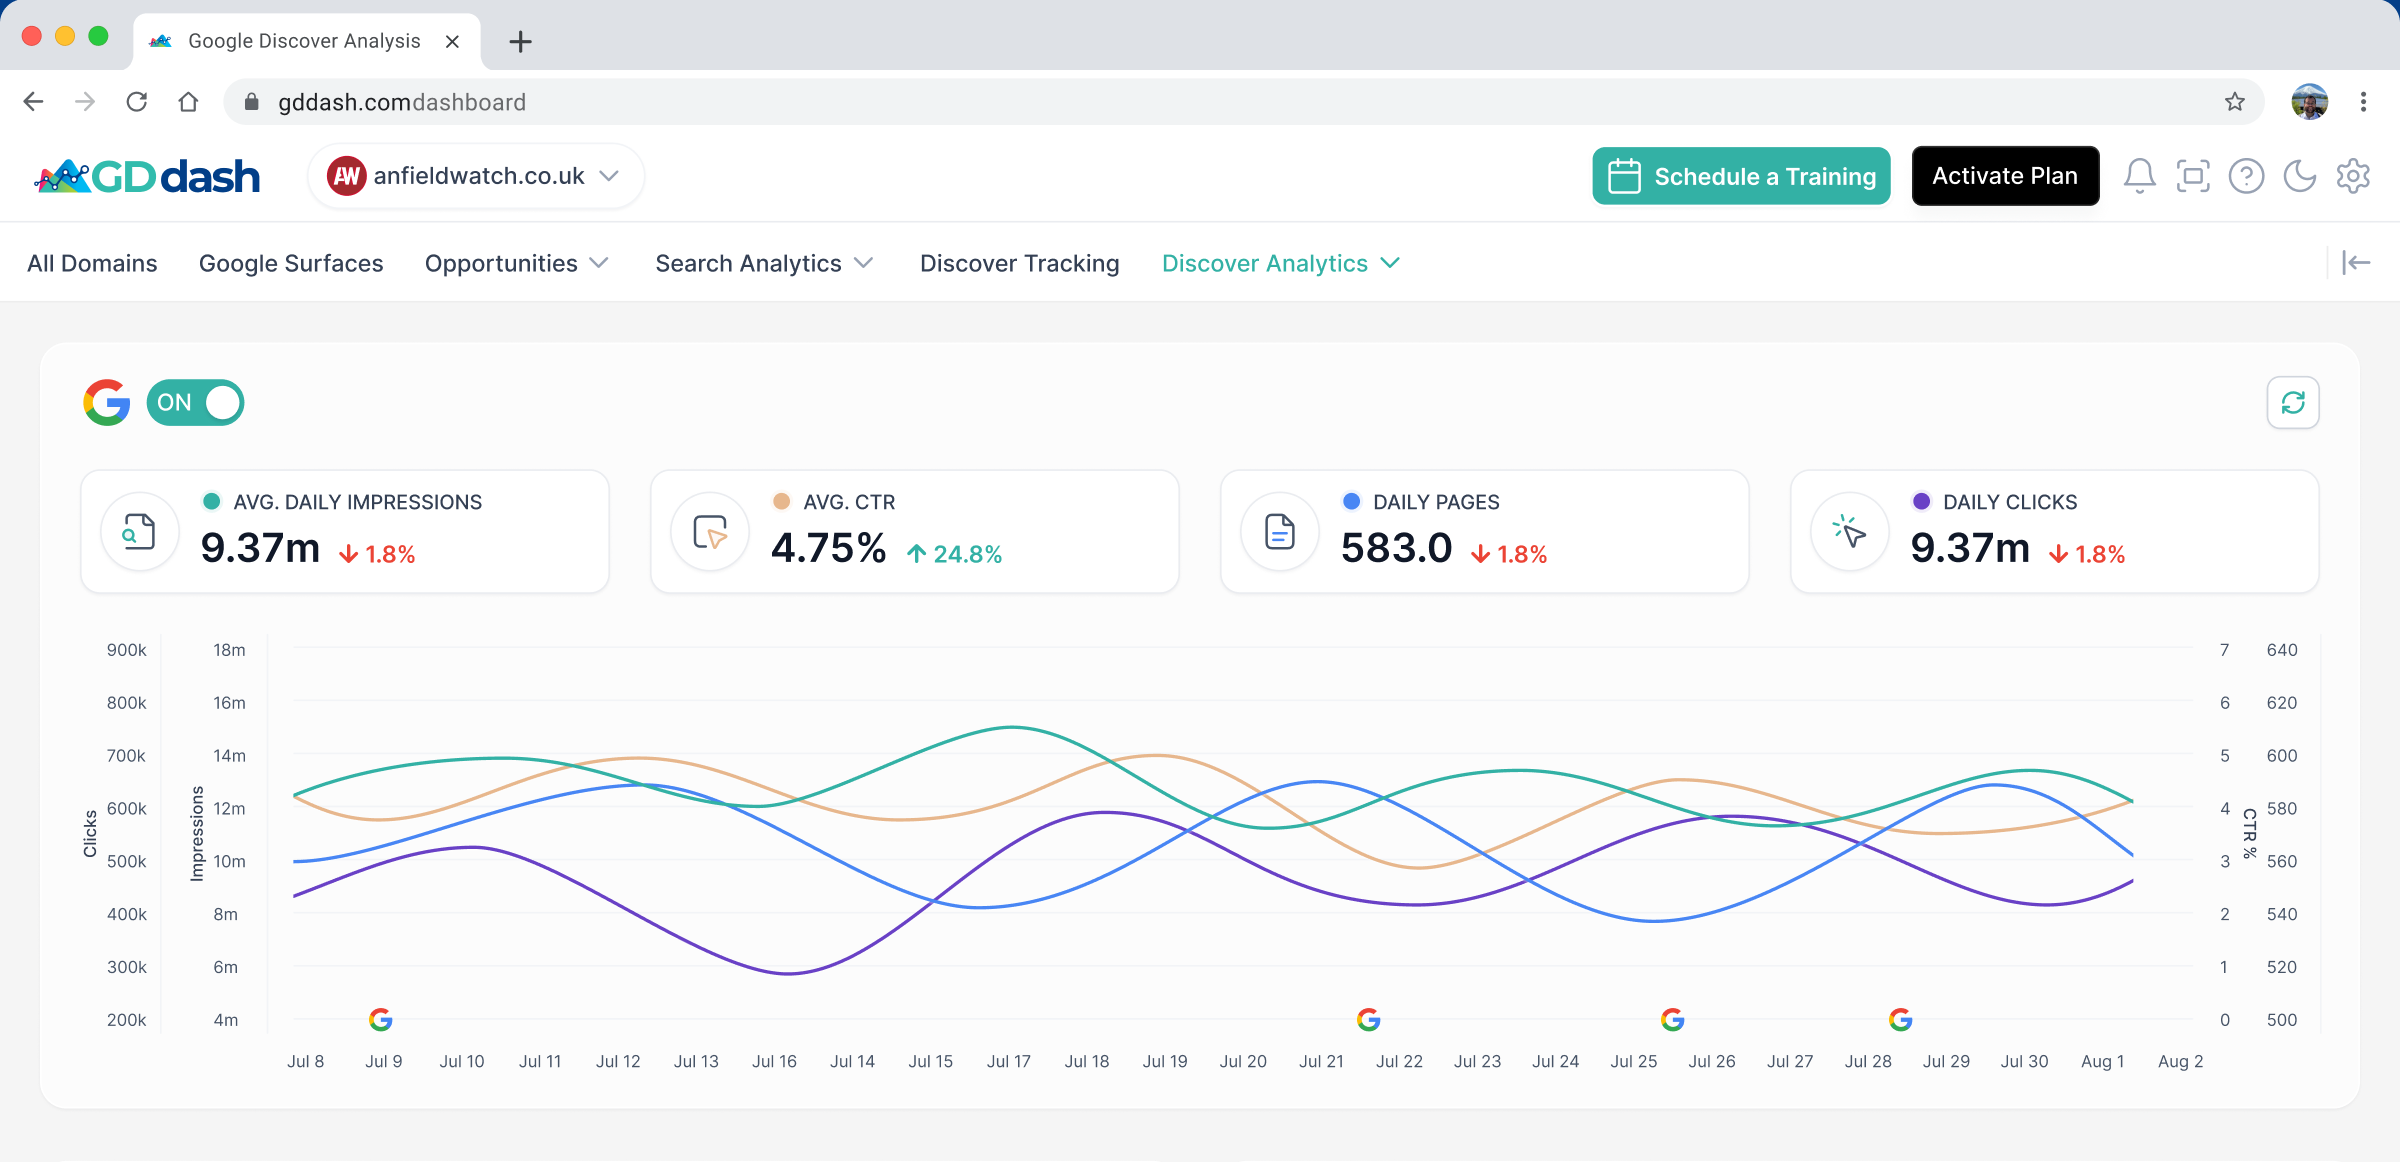Expand the Opportunities menu
2400x1162 pixels.
click(x=516, y=263)
